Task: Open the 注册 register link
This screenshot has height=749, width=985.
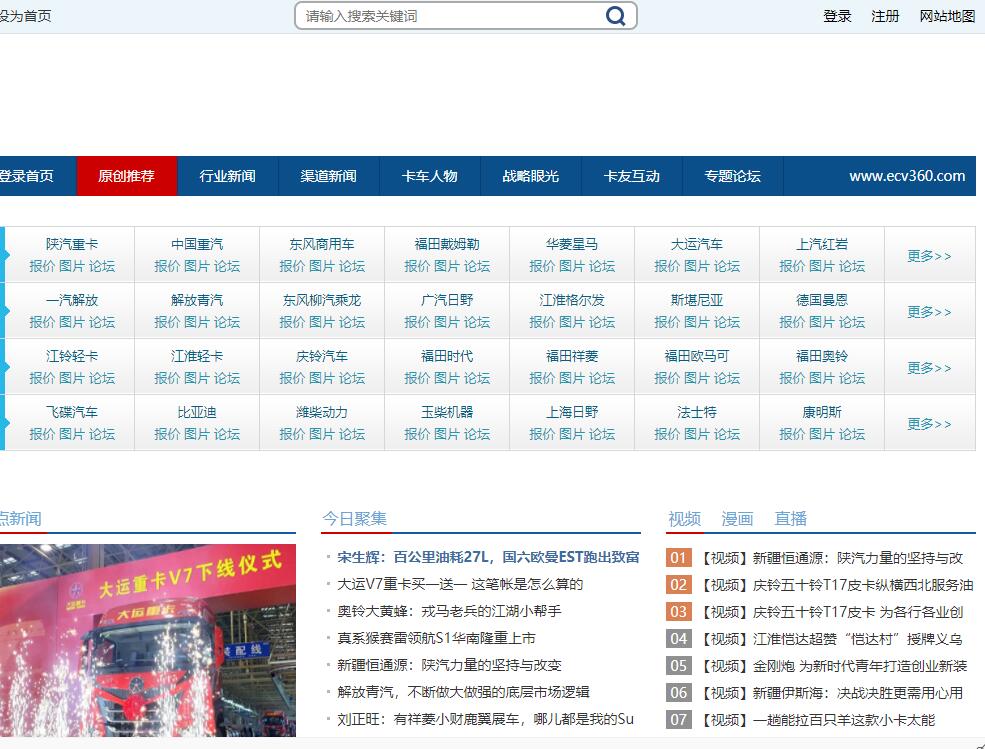Action: [885, 16]
